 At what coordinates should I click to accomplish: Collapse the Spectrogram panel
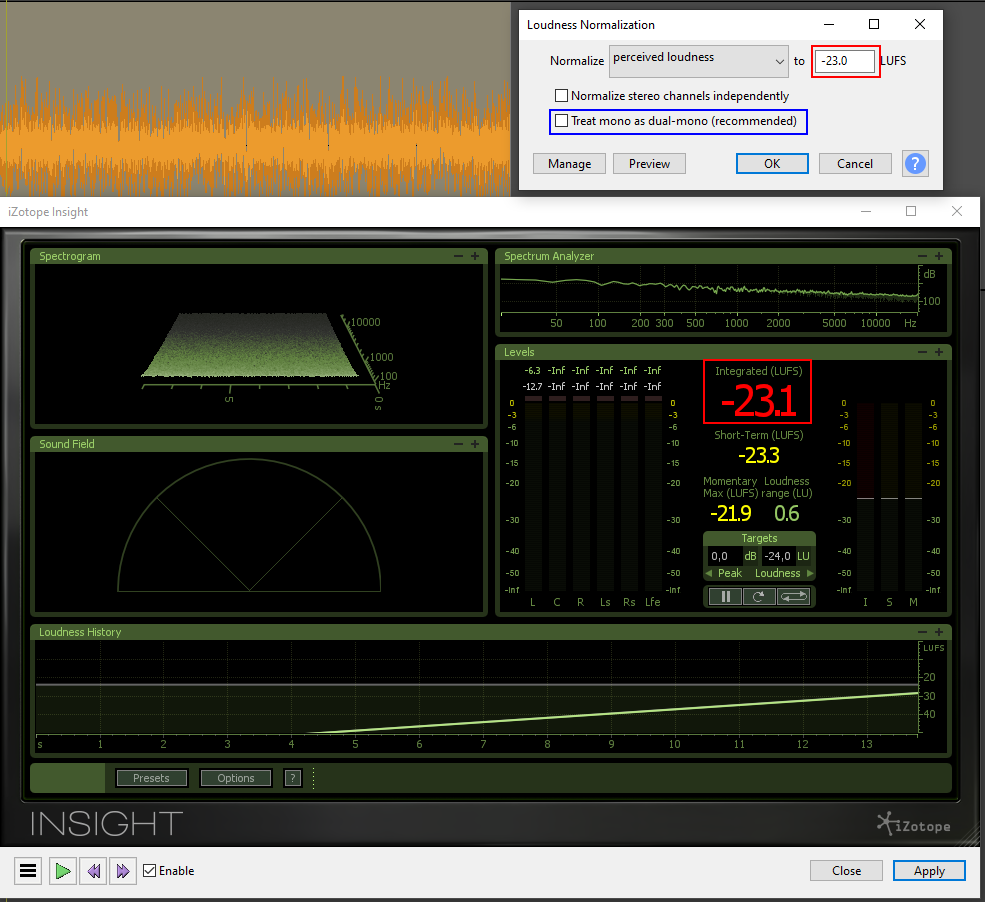tap(458, 256)
